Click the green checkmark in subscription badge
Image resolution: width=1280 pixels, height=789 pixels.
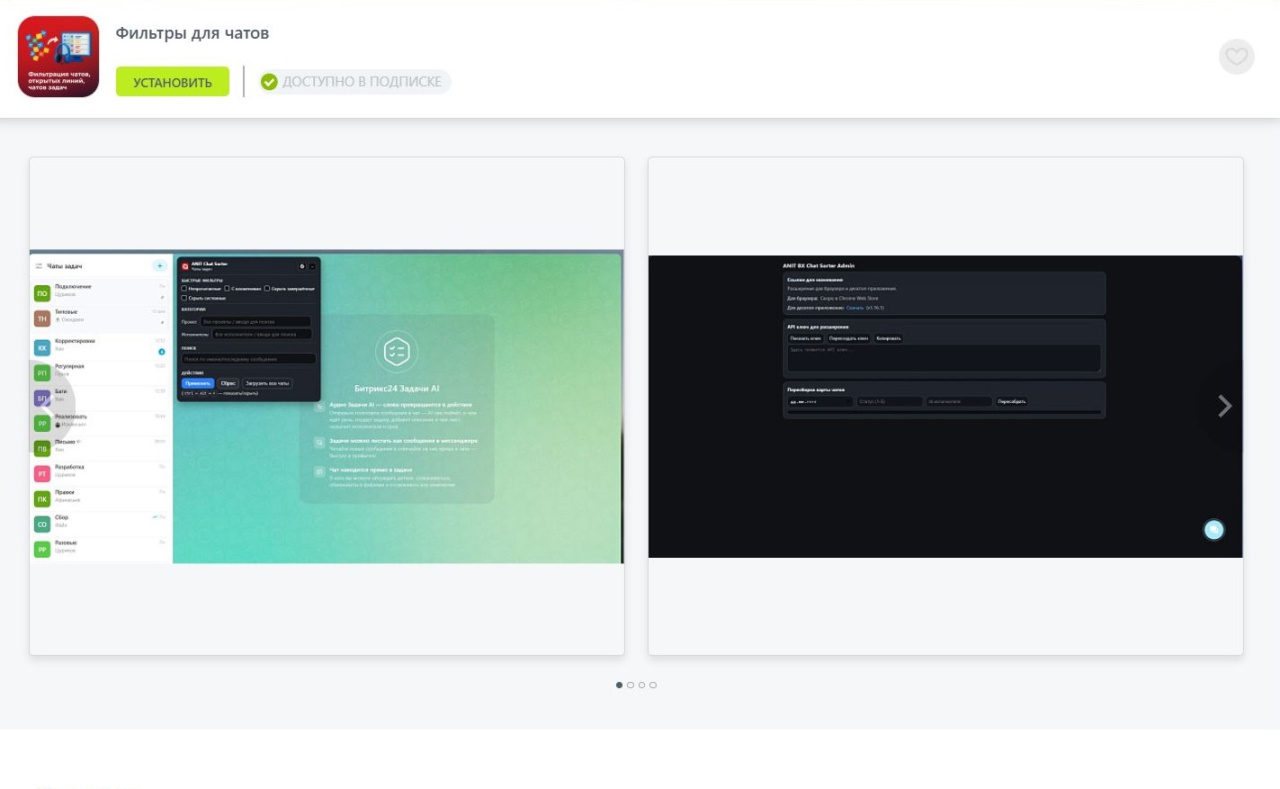[269, 82]
